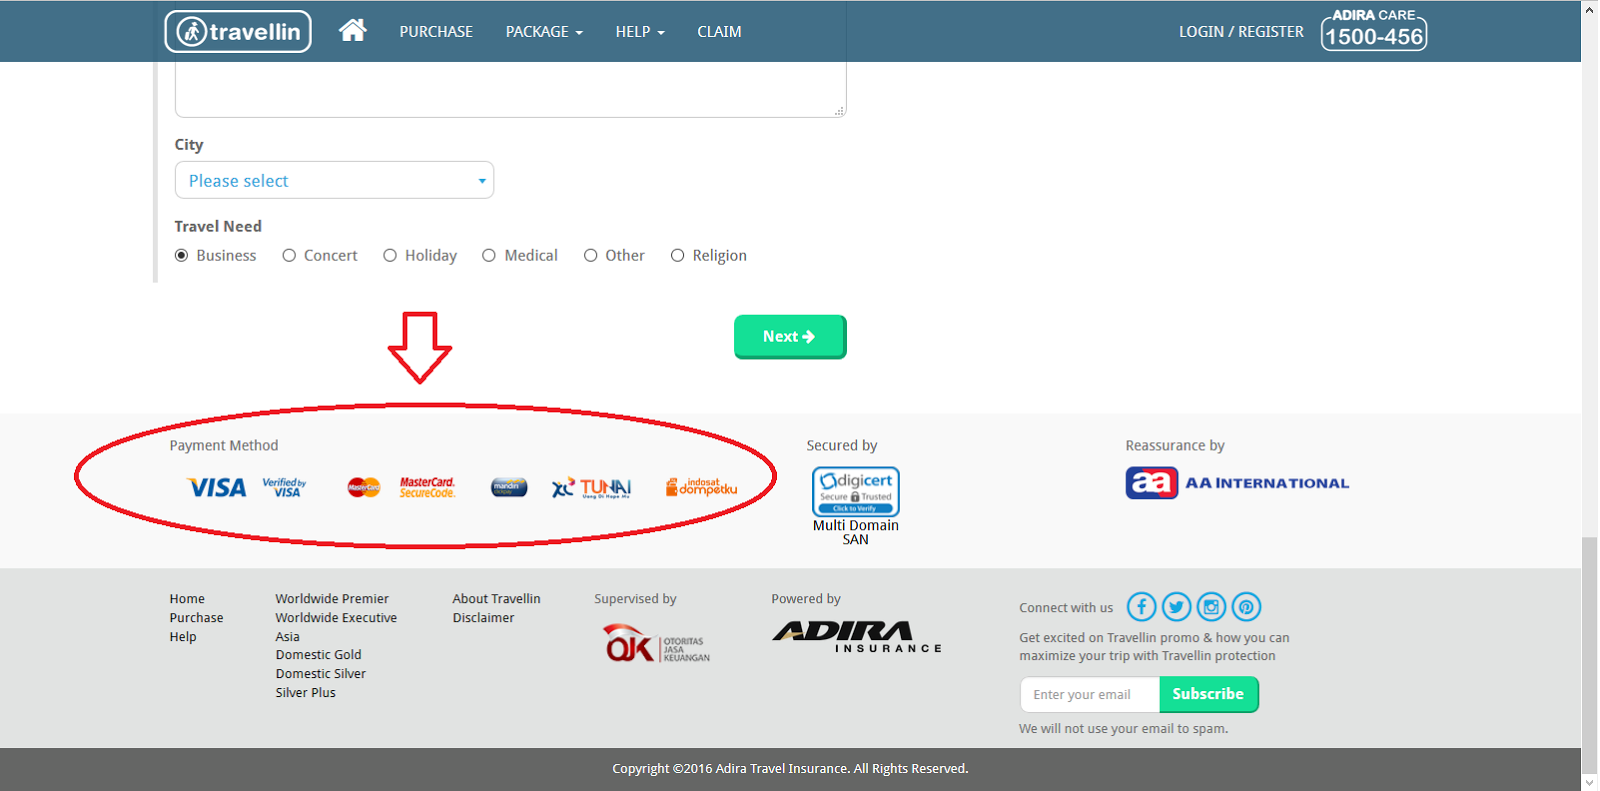This screenshot has height=791, width=1600.
Task: Open the CLAIM menu item
Action: click(719, 32)
